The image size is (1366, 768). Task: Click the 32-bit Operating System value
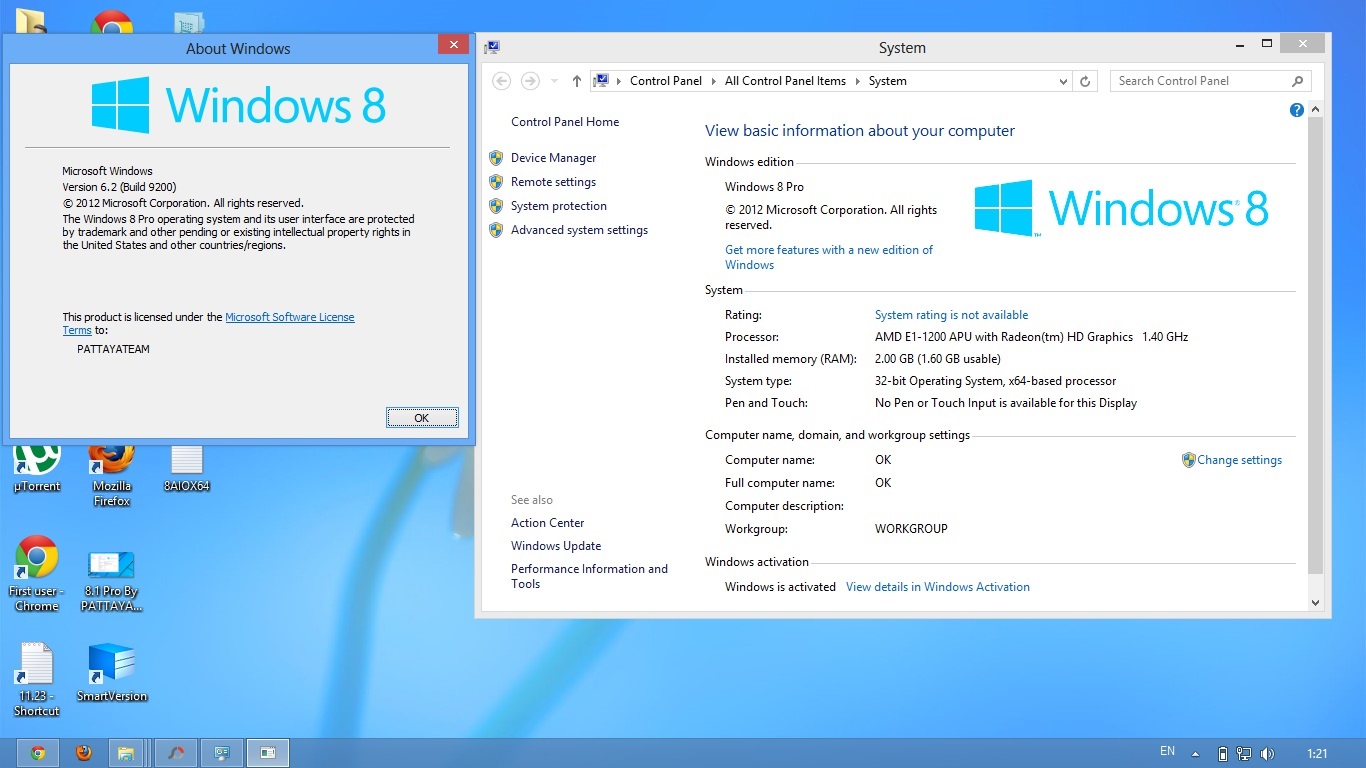[995, 381]
